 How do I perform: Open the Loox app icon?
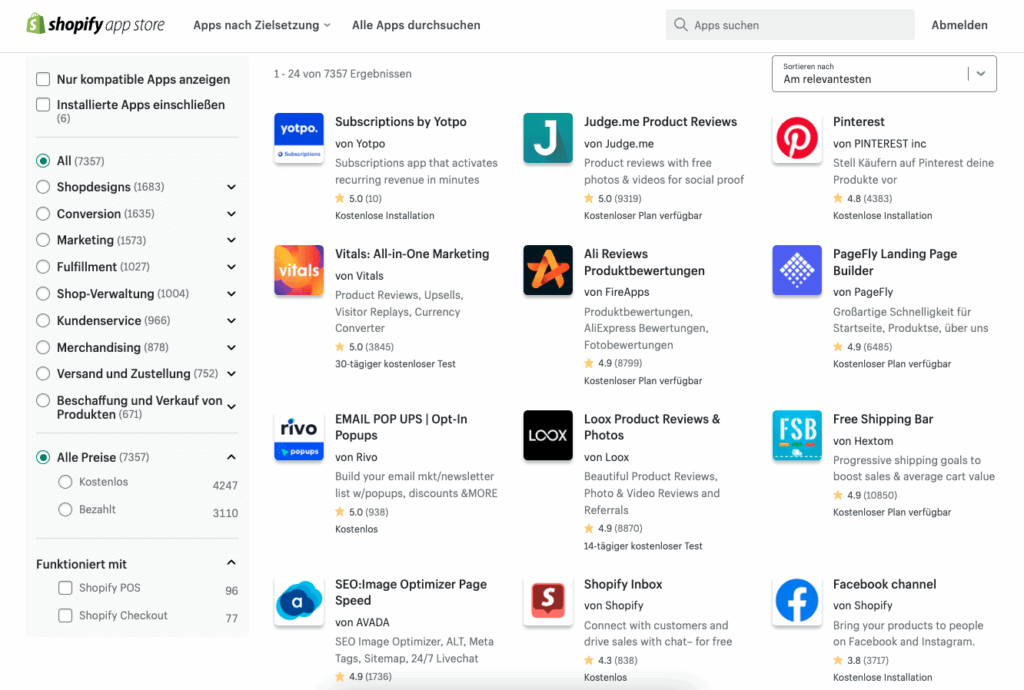(x=547, y=435)
